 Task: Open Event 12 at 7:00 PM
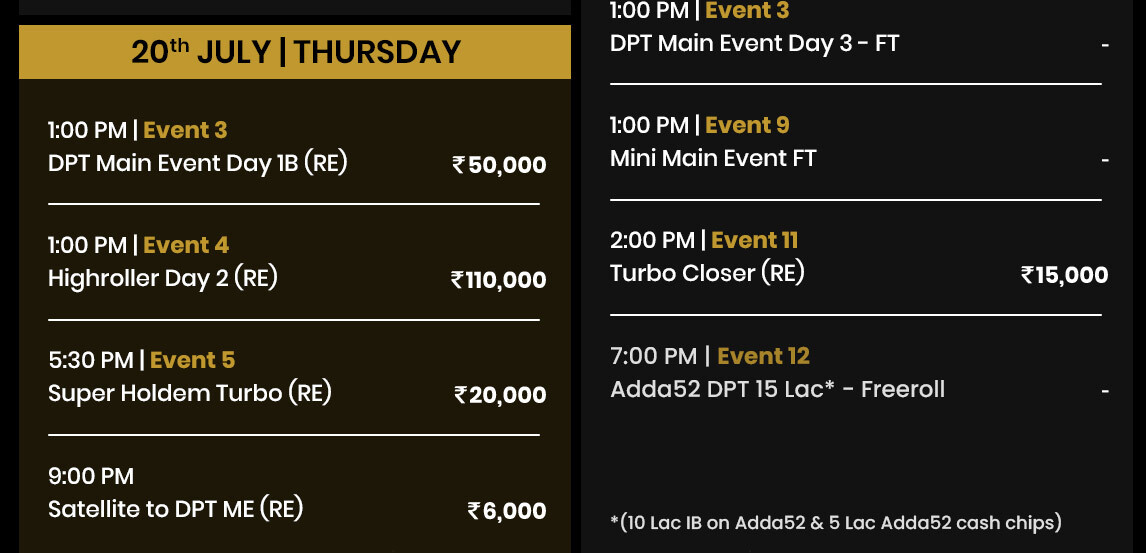click(x=763, y=356)
